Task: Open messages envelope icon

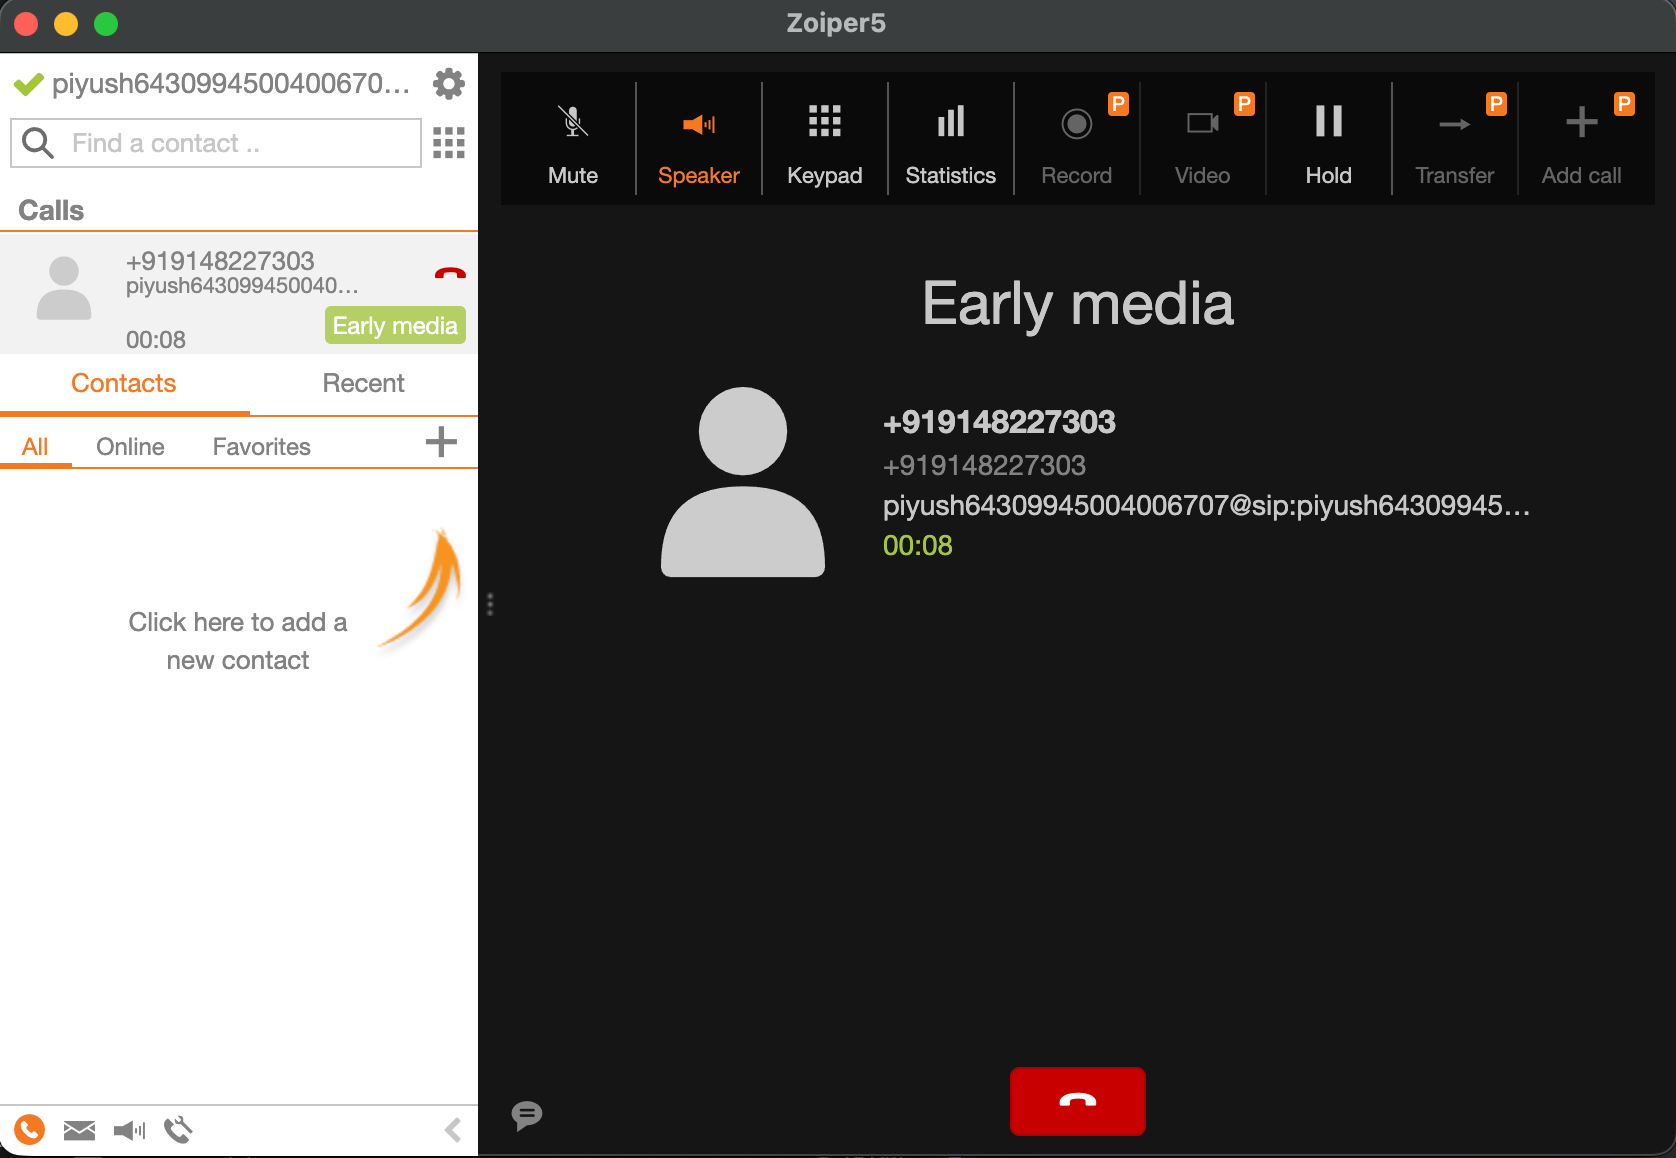Action: point(79,1130)
